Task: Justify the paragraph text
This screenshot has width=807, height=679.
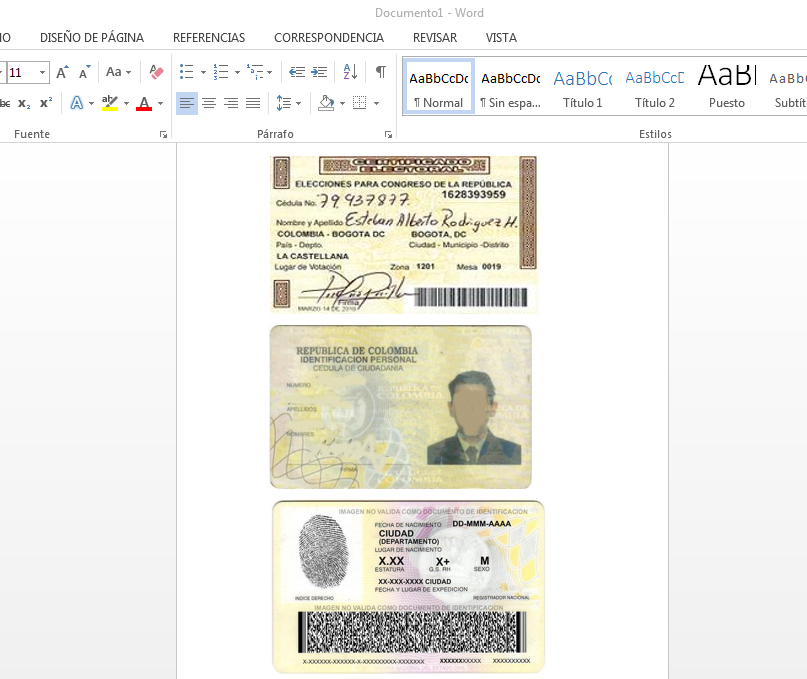Action: tap(253, 103)
